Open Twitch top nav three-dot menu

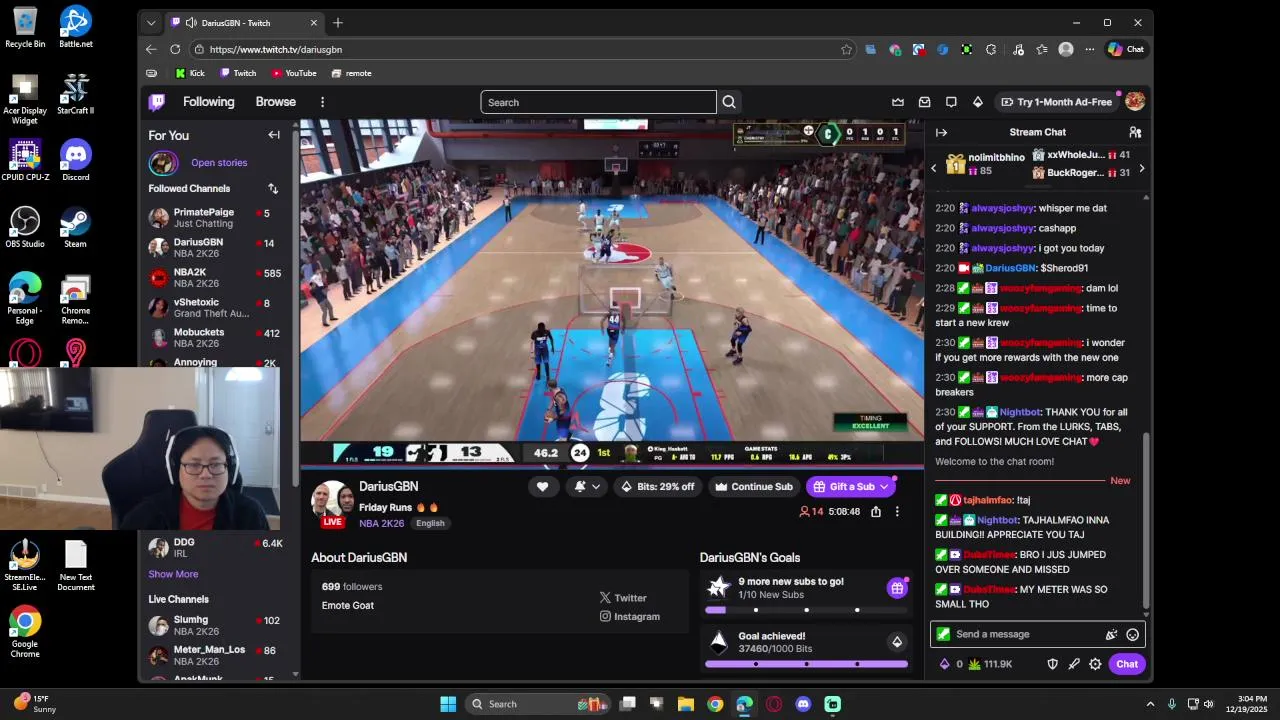[322, 102]
